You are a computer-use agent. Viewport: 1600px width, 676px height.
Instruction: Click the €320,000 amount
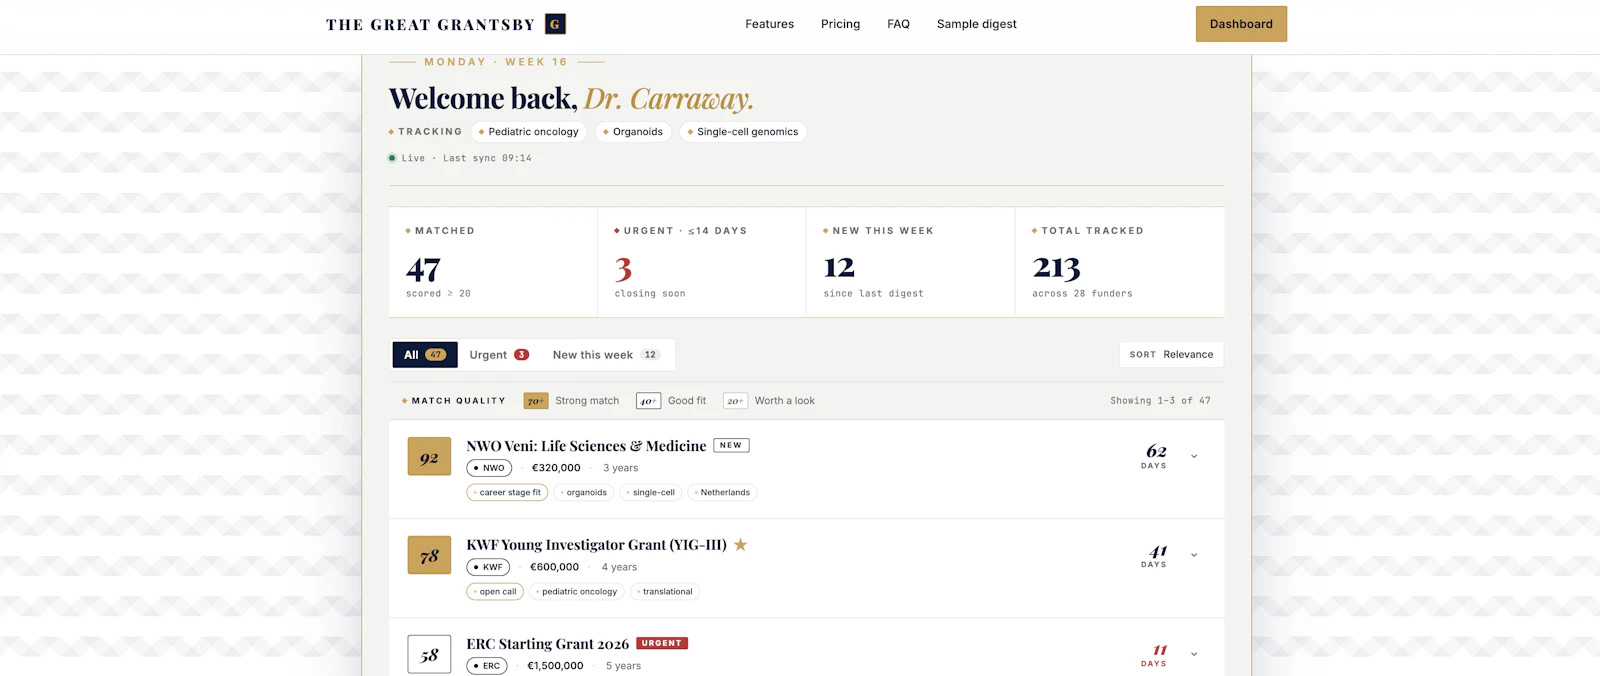click(x=556, y=468)
